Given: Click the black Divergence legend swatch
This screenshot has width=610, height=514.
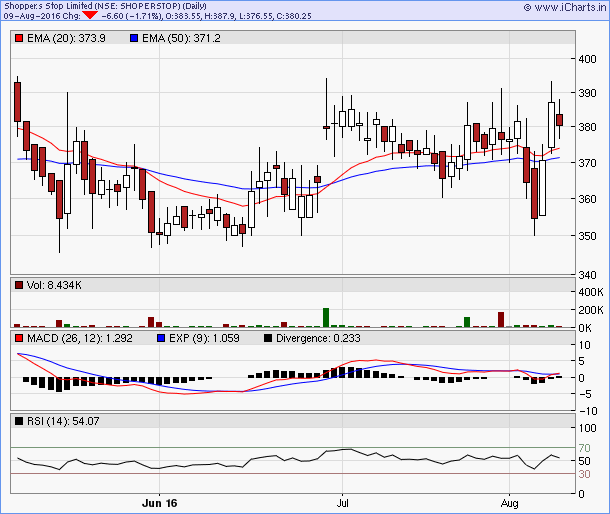Looking at the screenshot, I should click(268, 338).
